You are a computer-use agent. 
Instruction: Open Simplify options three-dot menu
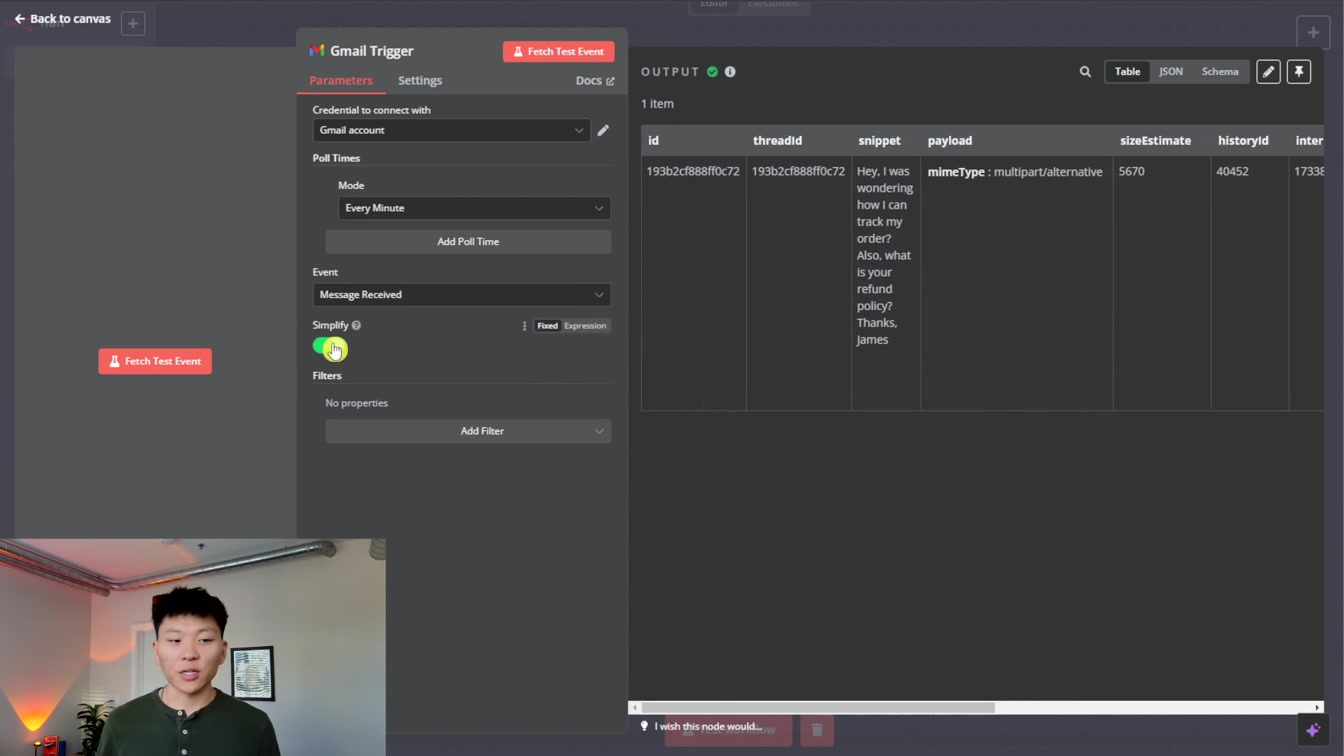(524, 326)
